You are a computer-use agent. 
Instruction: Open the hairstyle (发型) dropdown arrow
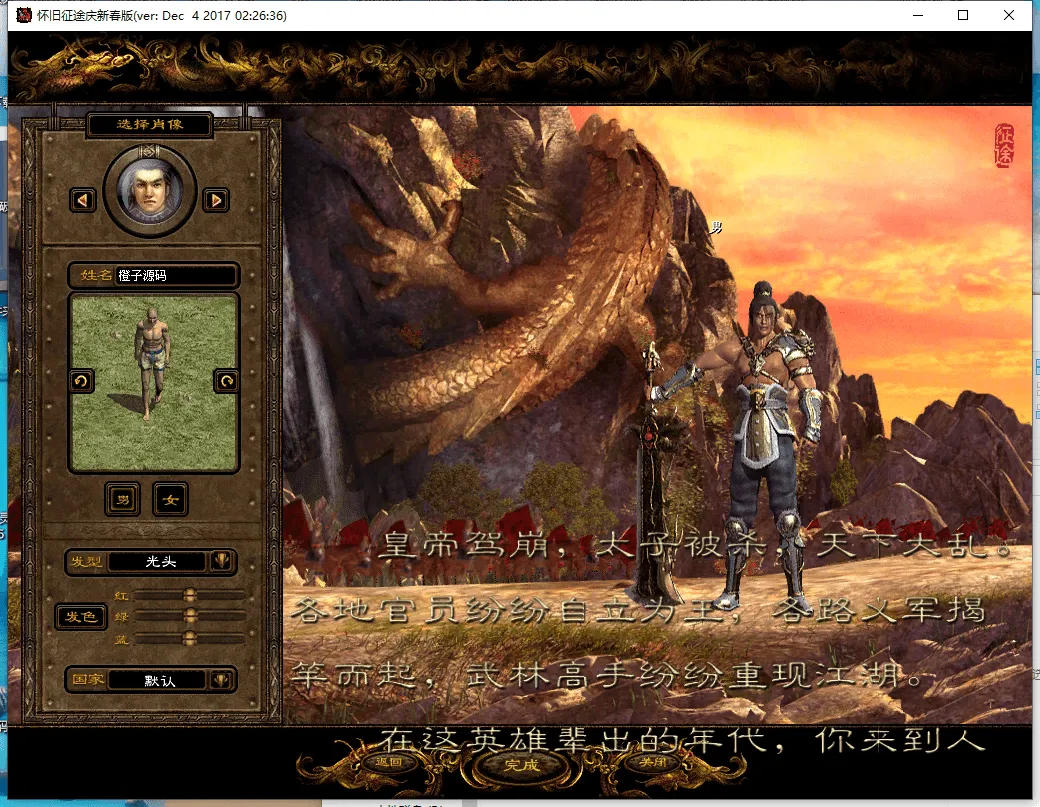coord(222,562)
